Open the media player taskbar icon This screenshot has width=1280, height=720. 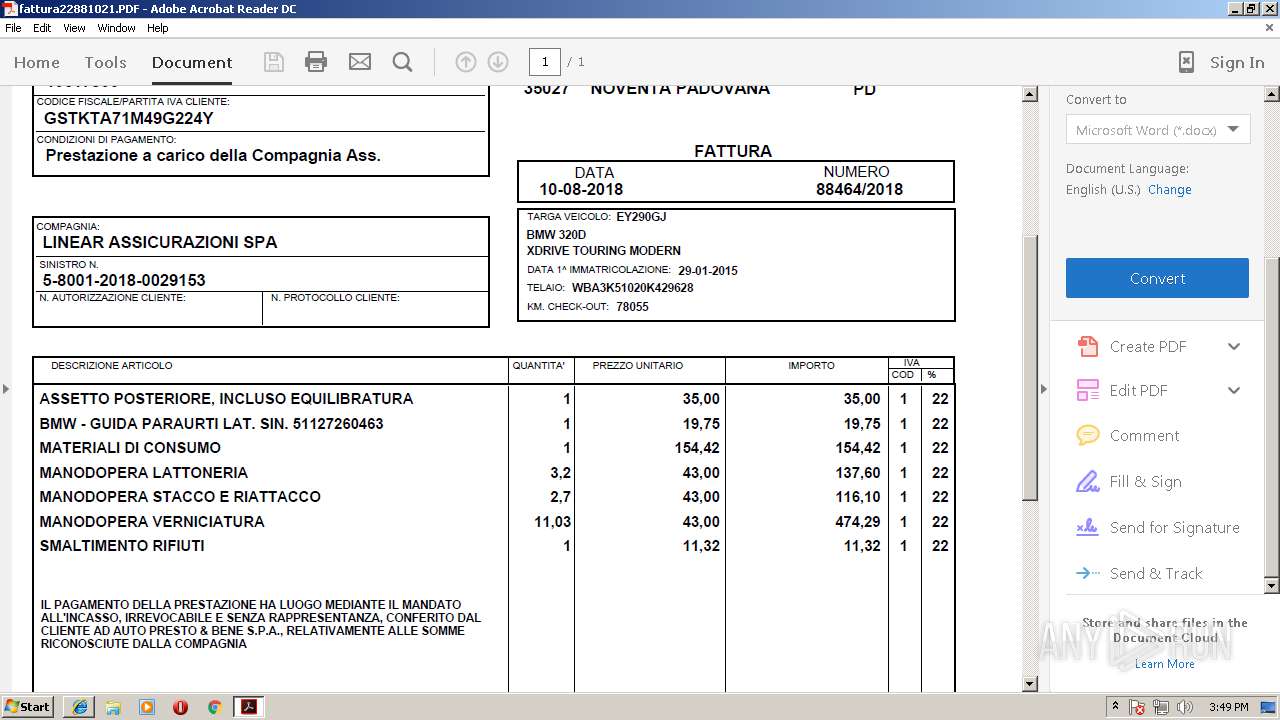(147, 707)
